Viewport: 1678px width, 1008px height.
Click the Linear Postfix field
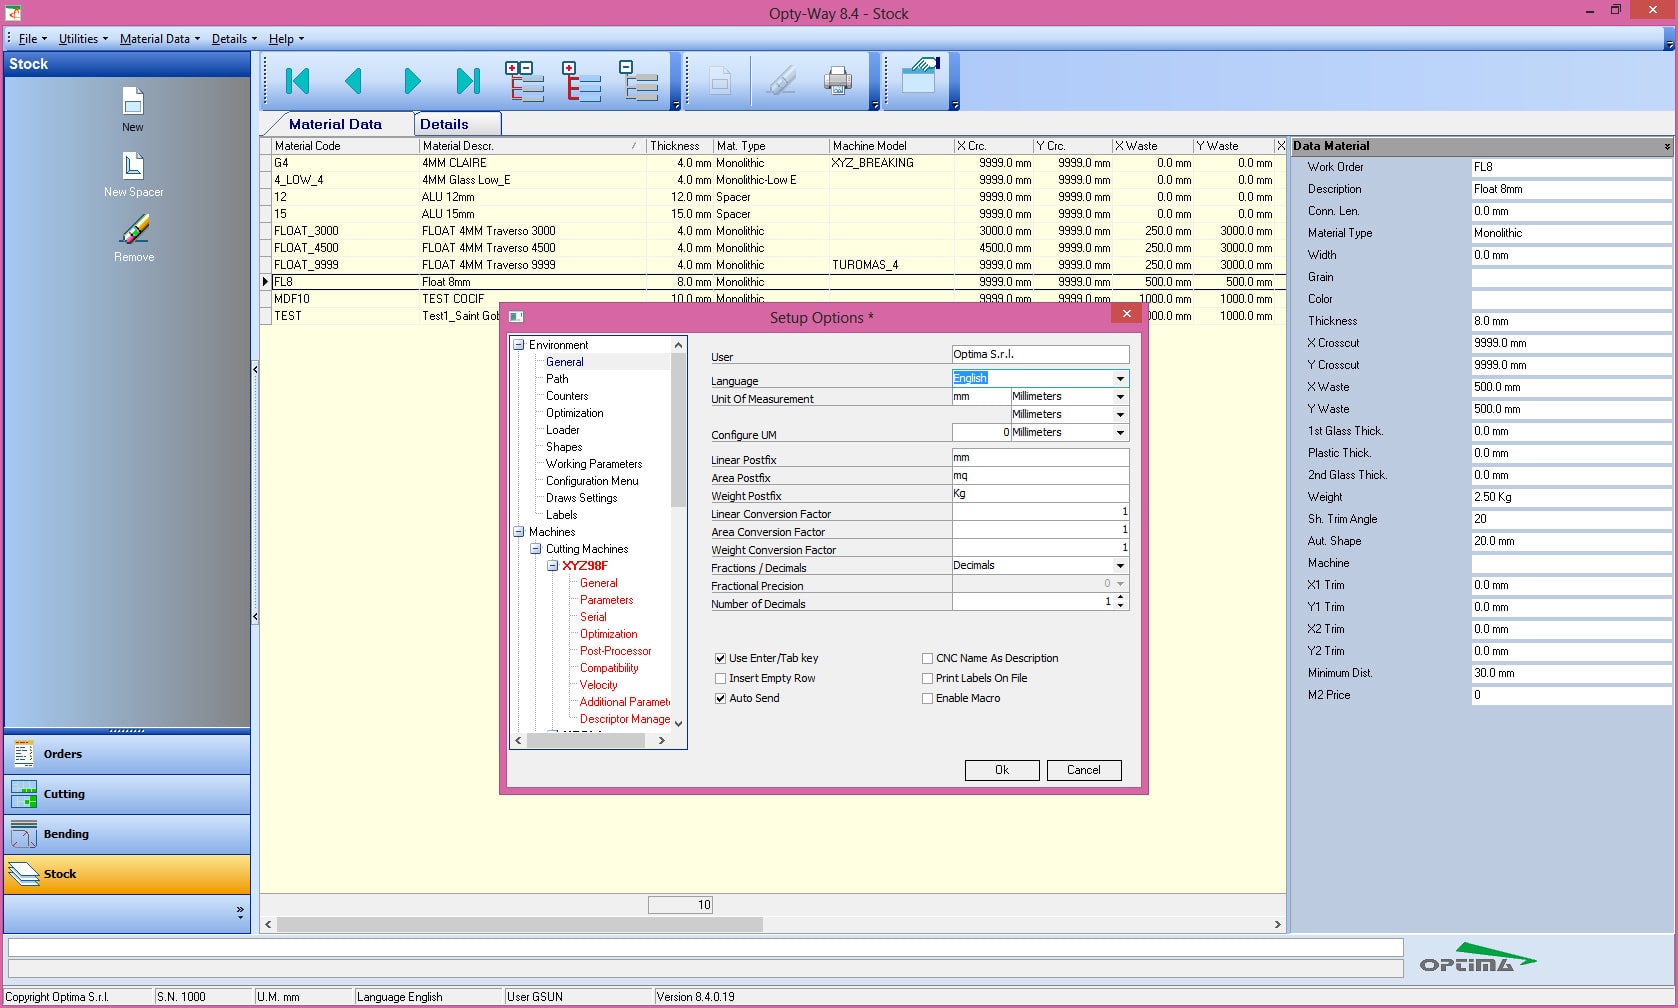point(1040,458)
